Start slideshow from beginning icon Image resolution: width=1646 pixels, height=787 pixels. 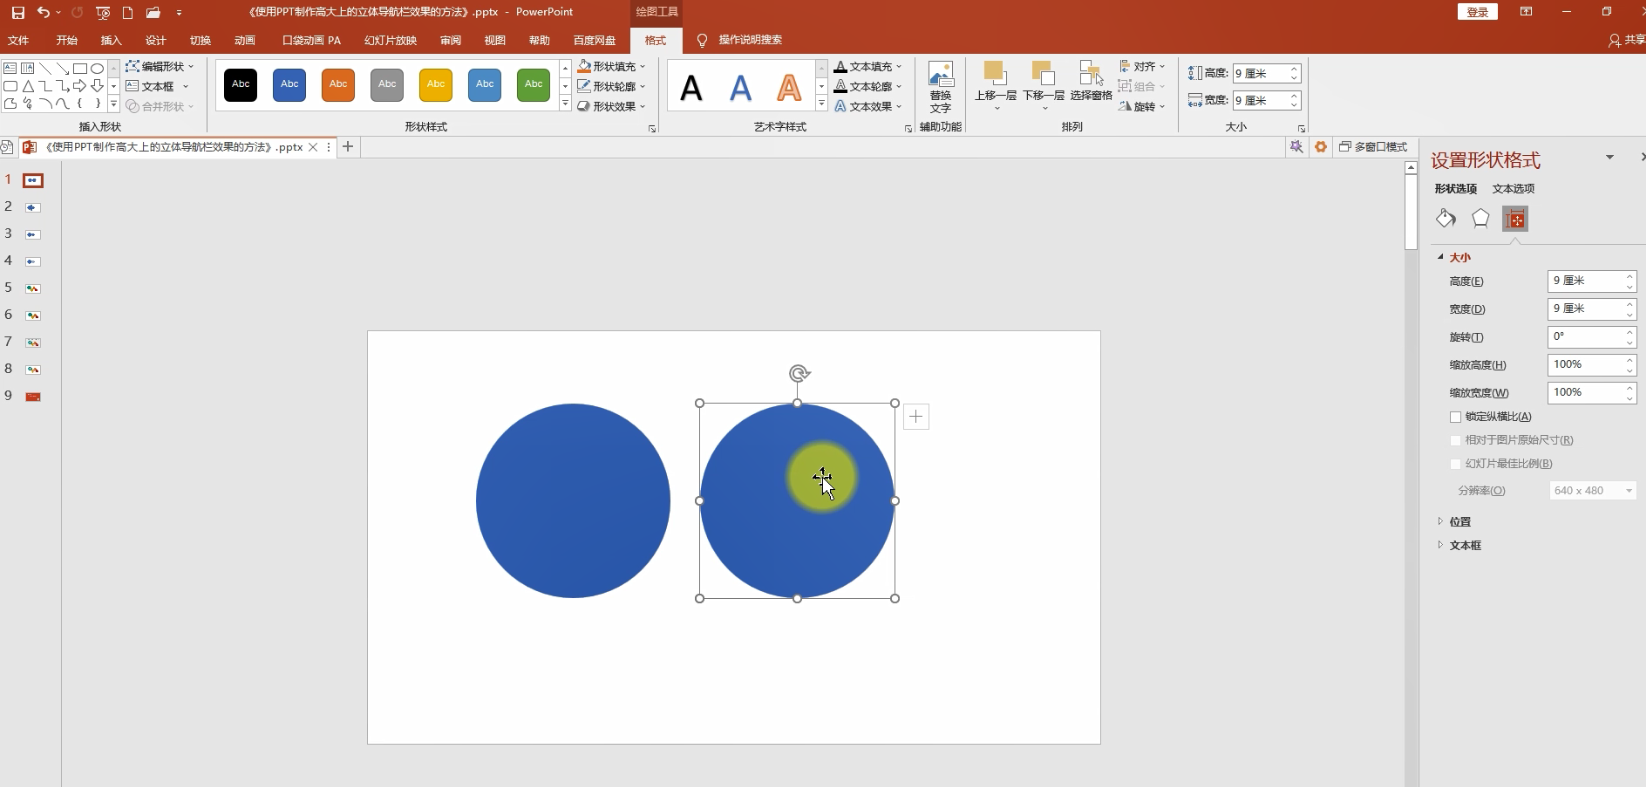tap(103, 13)
